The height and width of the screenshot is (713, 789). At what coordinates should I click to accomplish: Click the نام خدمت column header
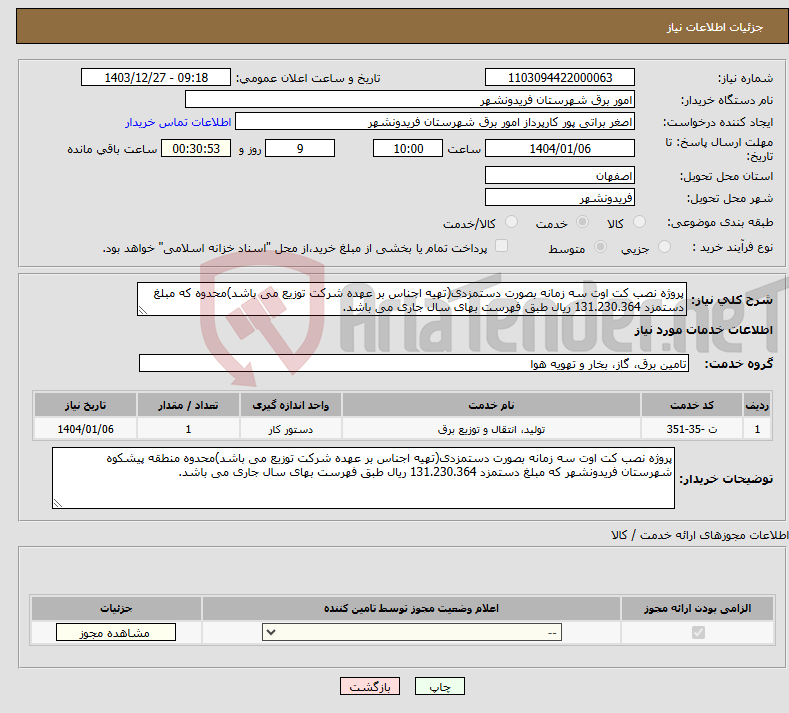pyautogui.click(x=491, y=405)
